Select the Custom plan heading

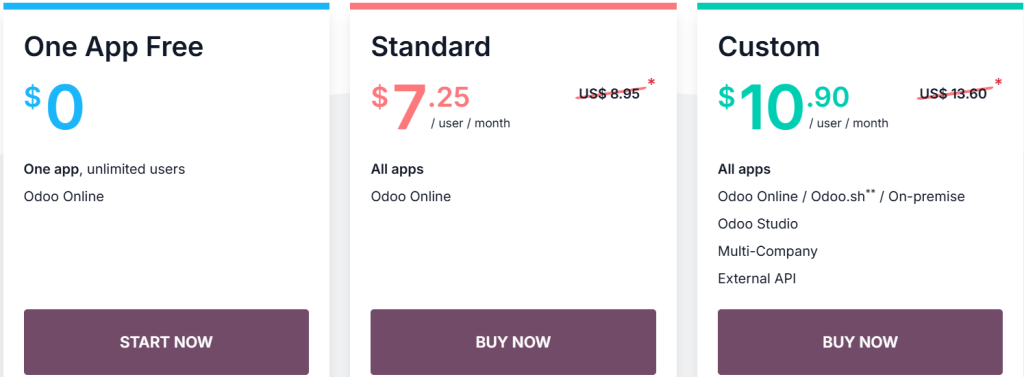pos(769,47)
